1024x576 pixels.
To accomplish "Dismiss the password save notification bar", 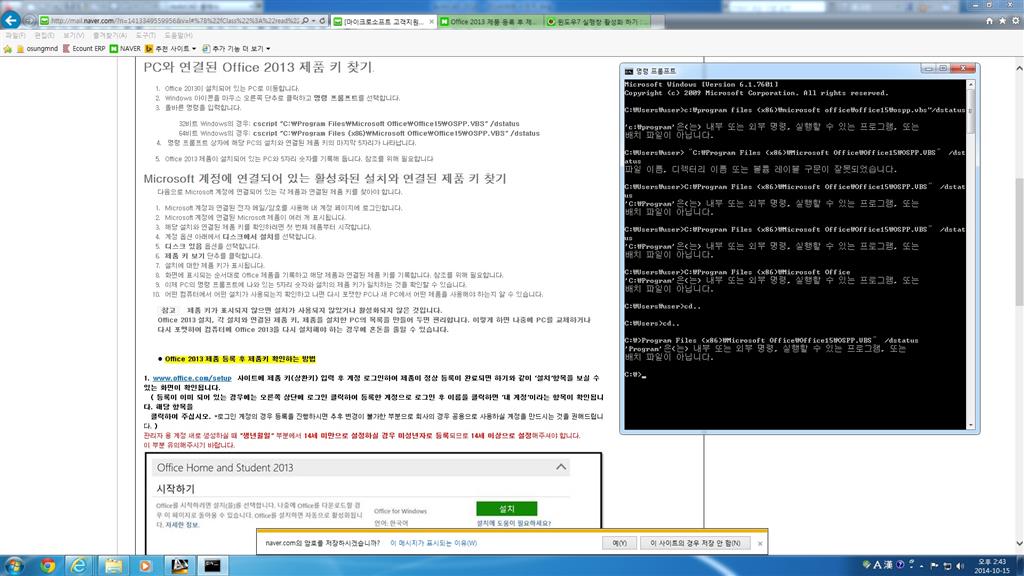I will 760,543.
